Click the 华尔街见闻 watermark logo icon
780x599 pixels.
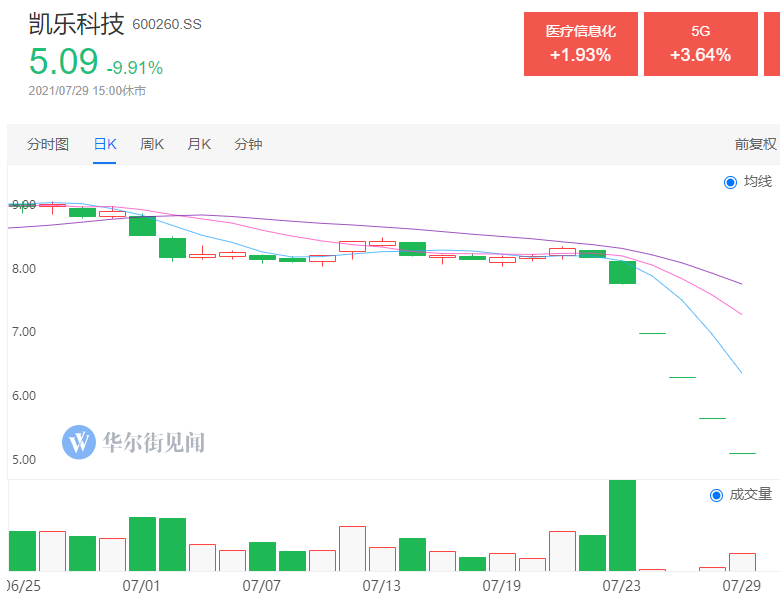pyautogui.click(x=78, y=442)
